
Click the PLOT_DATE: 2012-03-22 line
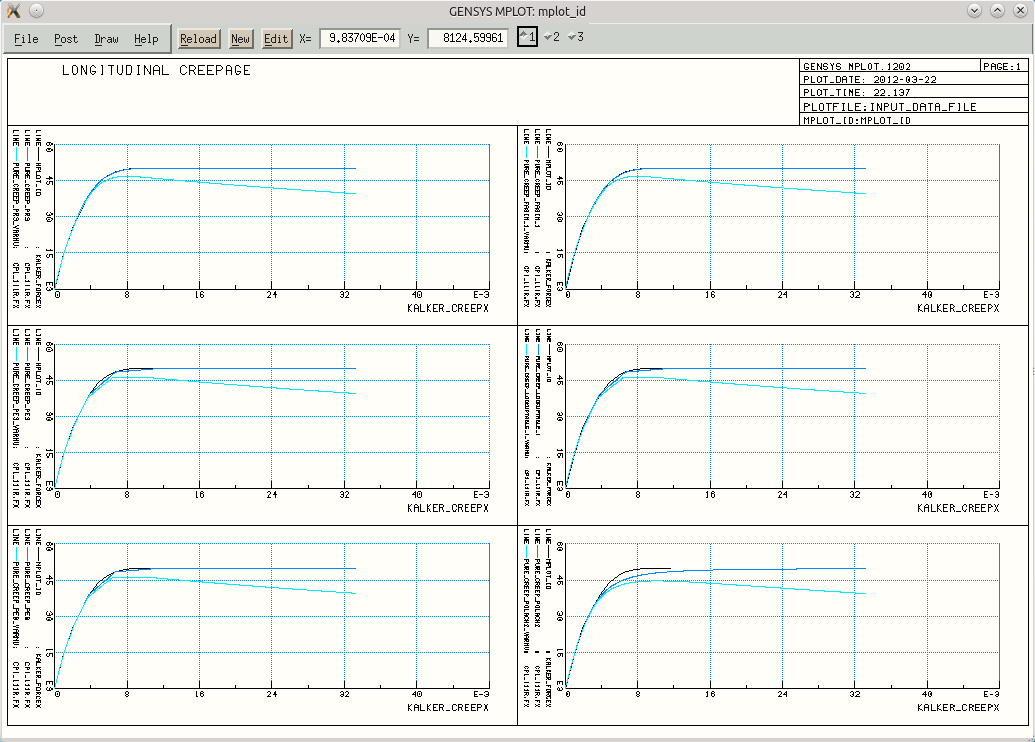870,79
